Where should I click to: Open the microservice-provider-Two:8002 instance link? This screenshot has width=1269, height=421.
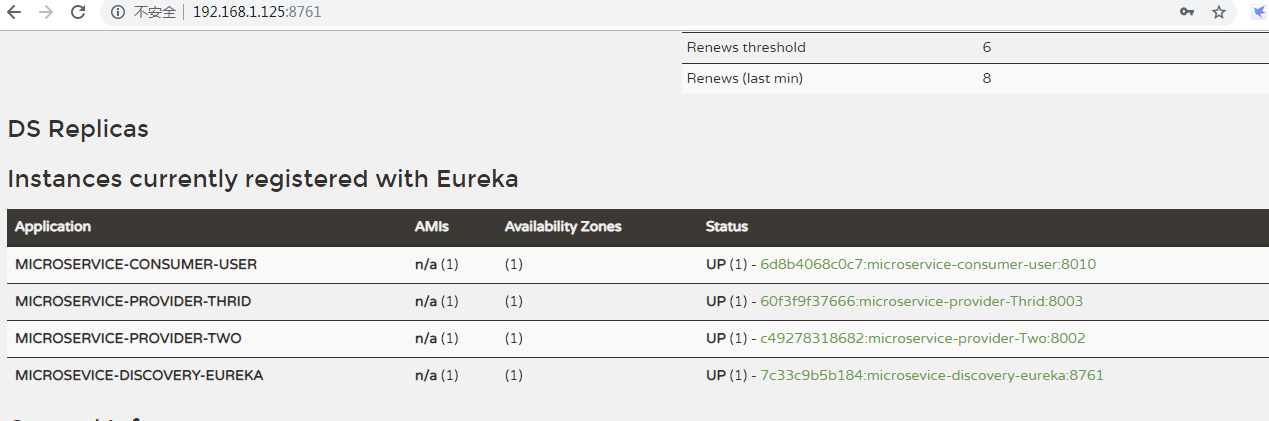(x=922, y=338)
